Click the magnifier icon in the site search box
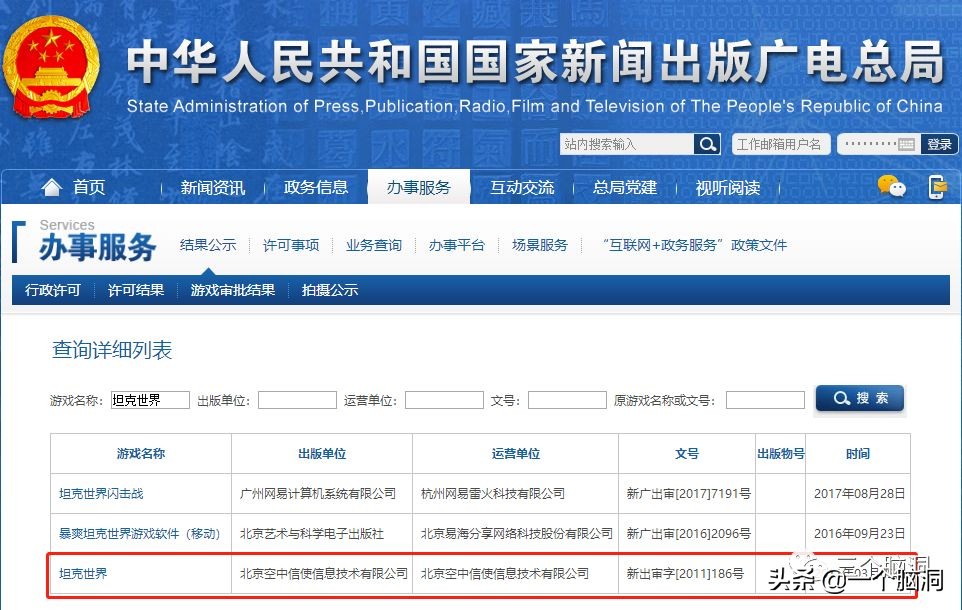Viewport: 962px width, 610px height. coord(707,144)
